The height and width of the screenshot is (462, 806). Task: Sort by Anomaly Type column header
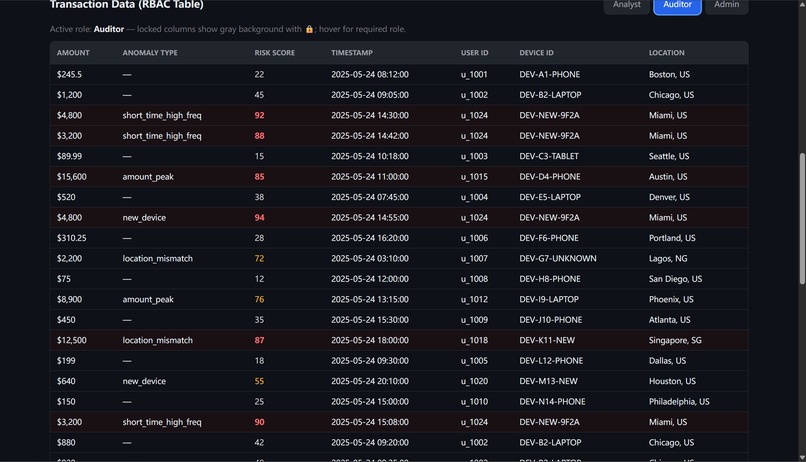click(x=150, y=53)
